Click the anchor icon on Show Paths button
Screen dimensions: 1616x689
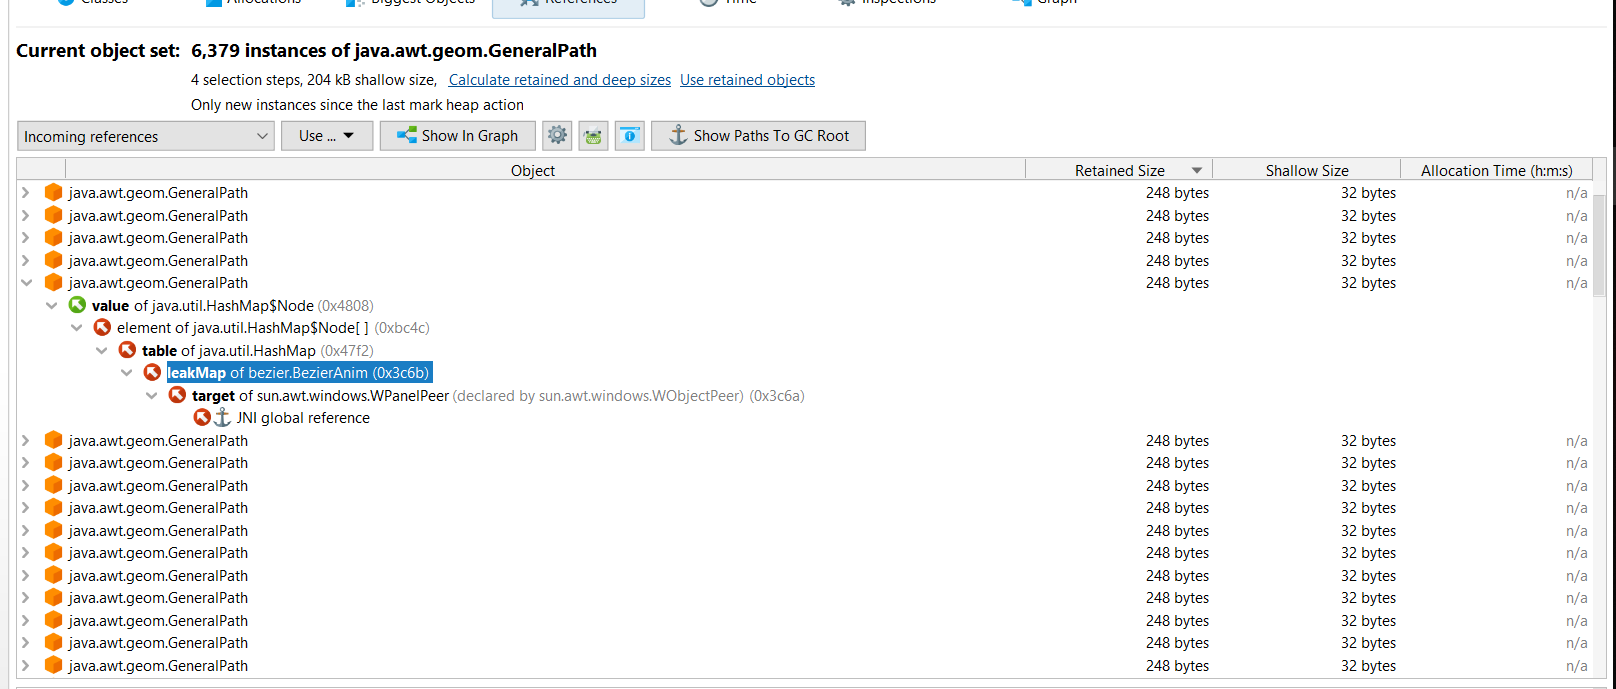678,135
